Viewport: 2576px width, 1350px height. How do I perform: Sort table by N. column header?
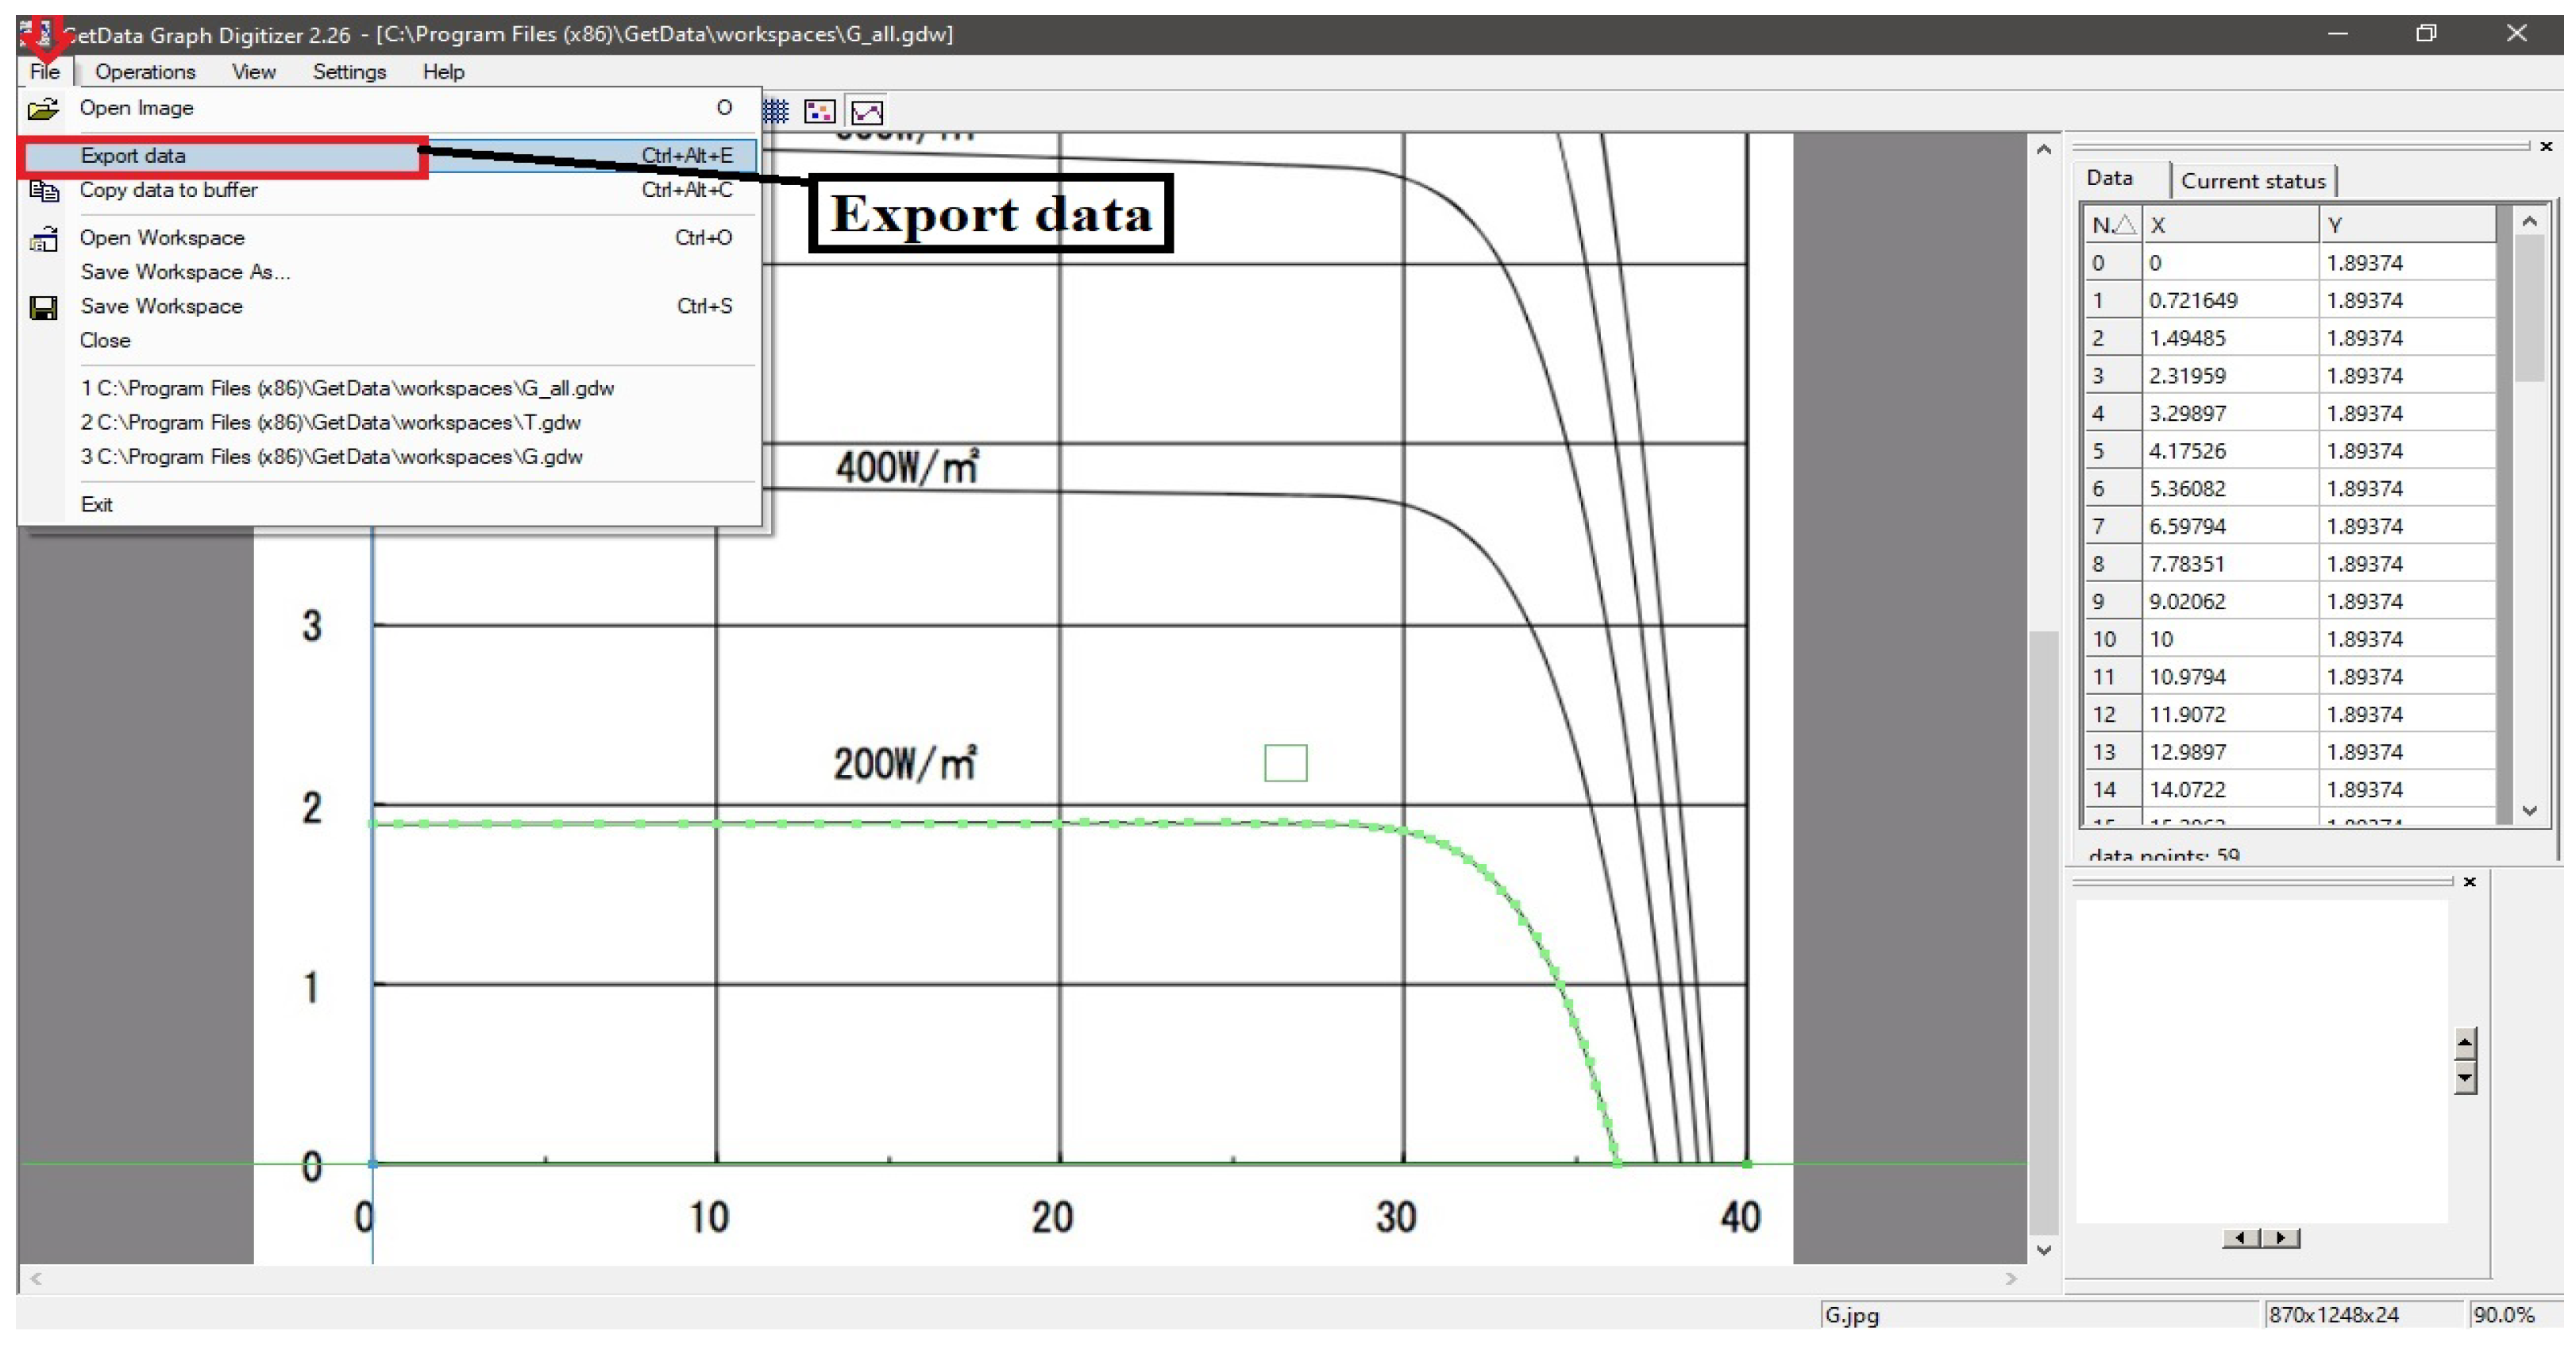(x=2112, y=225)
